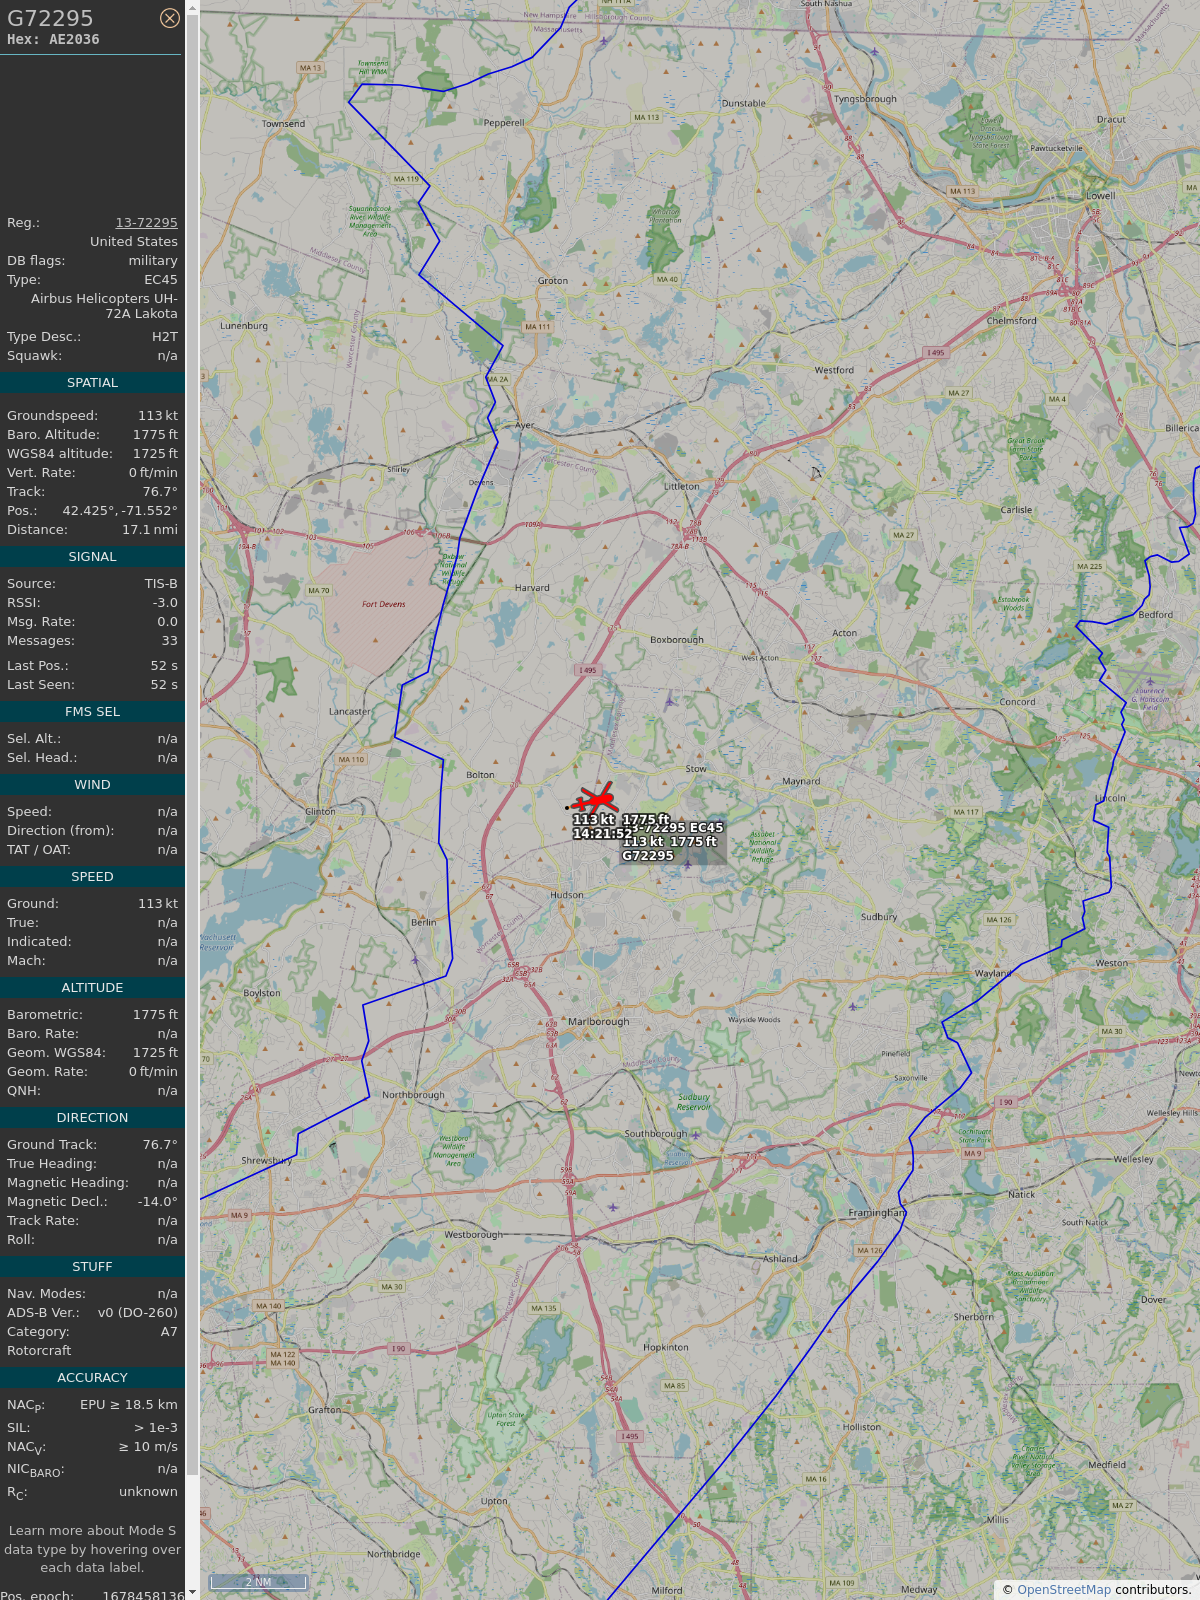Image resolution: width=1200 pixels, height=1600 pixels.
Task: Click the airfield icon below the G72295 label
Action: pos(687,864)
